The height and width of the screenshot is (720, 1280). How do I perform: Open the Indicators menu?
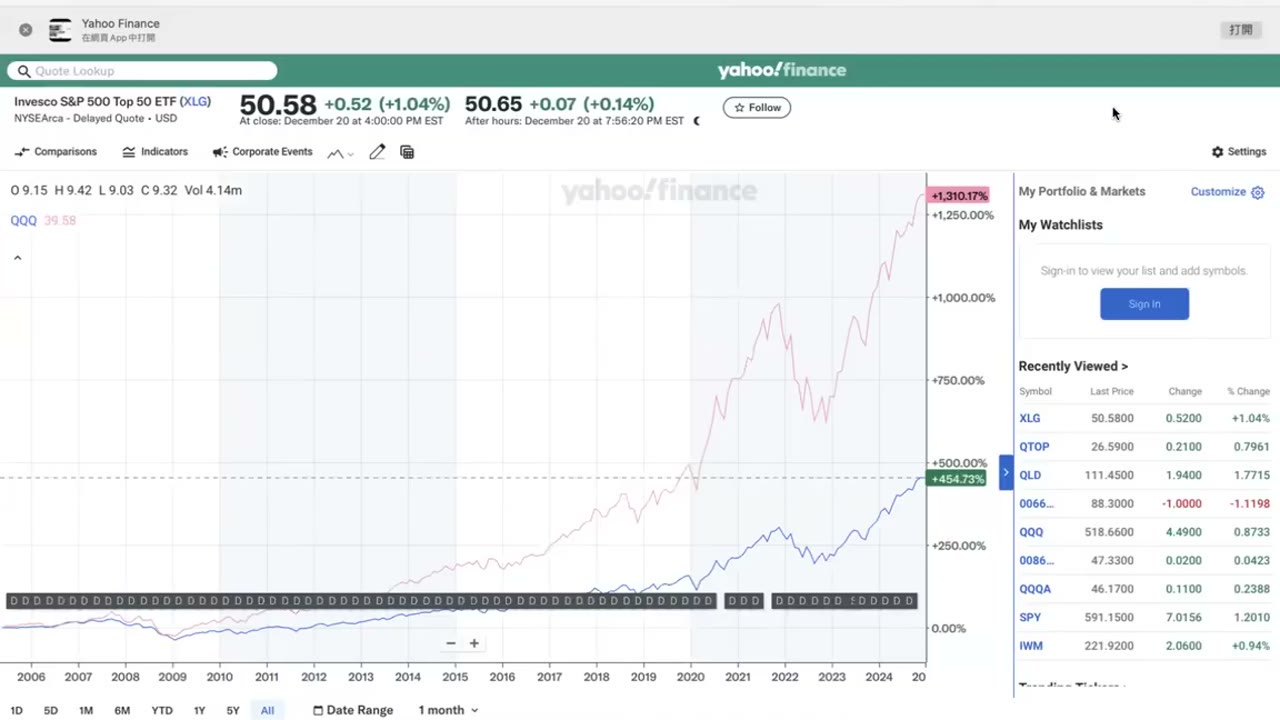click(x=155, y=152)
